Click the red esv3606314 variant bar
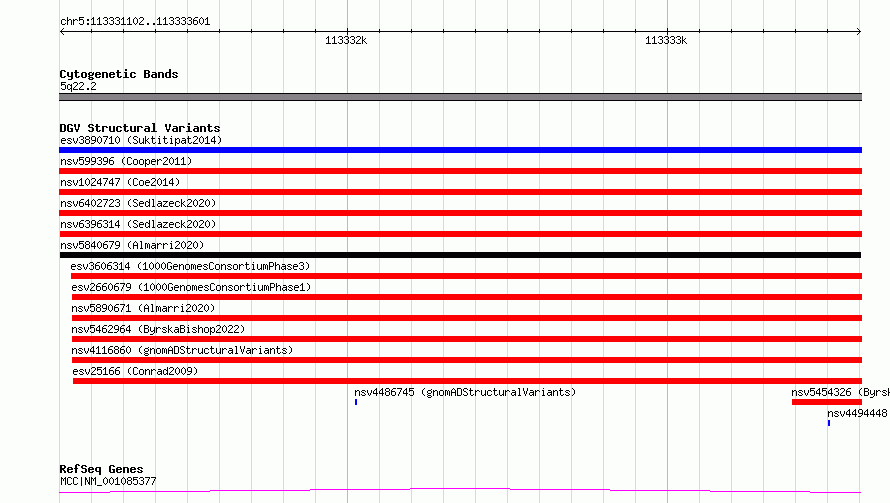 [x=467, y=276]
